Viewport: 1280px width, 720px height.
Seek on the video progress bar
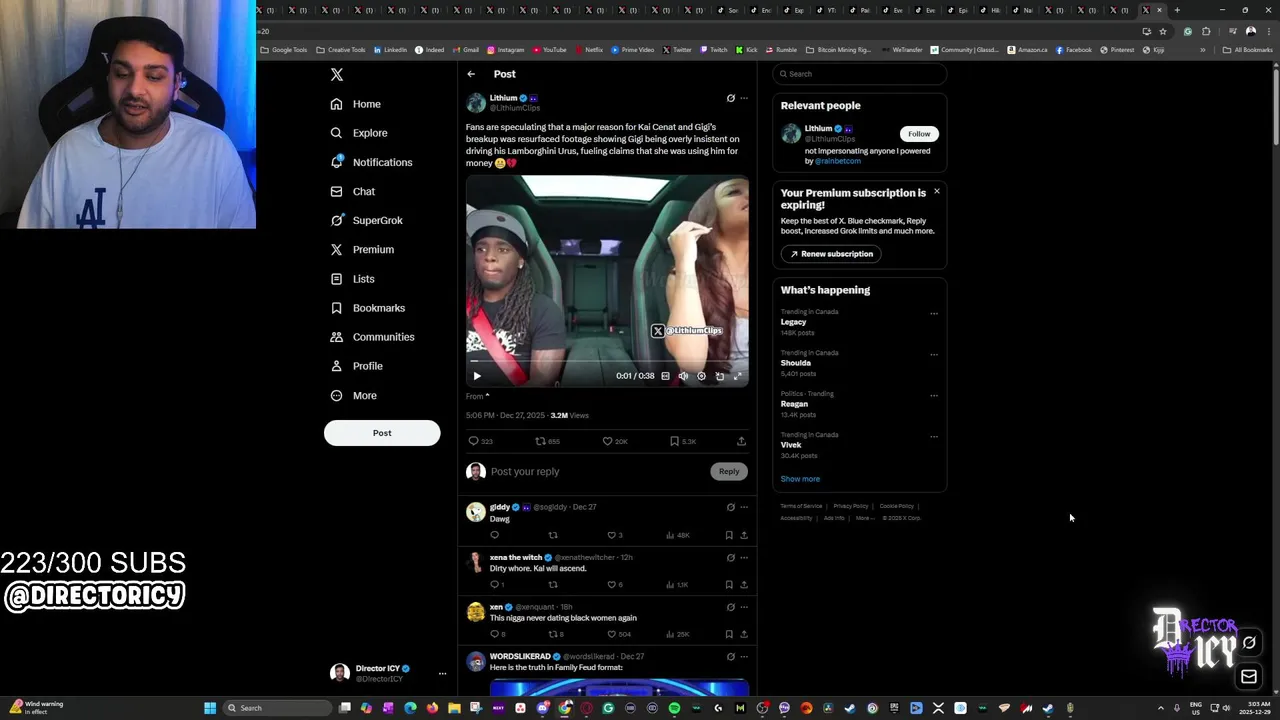point(607,361)
